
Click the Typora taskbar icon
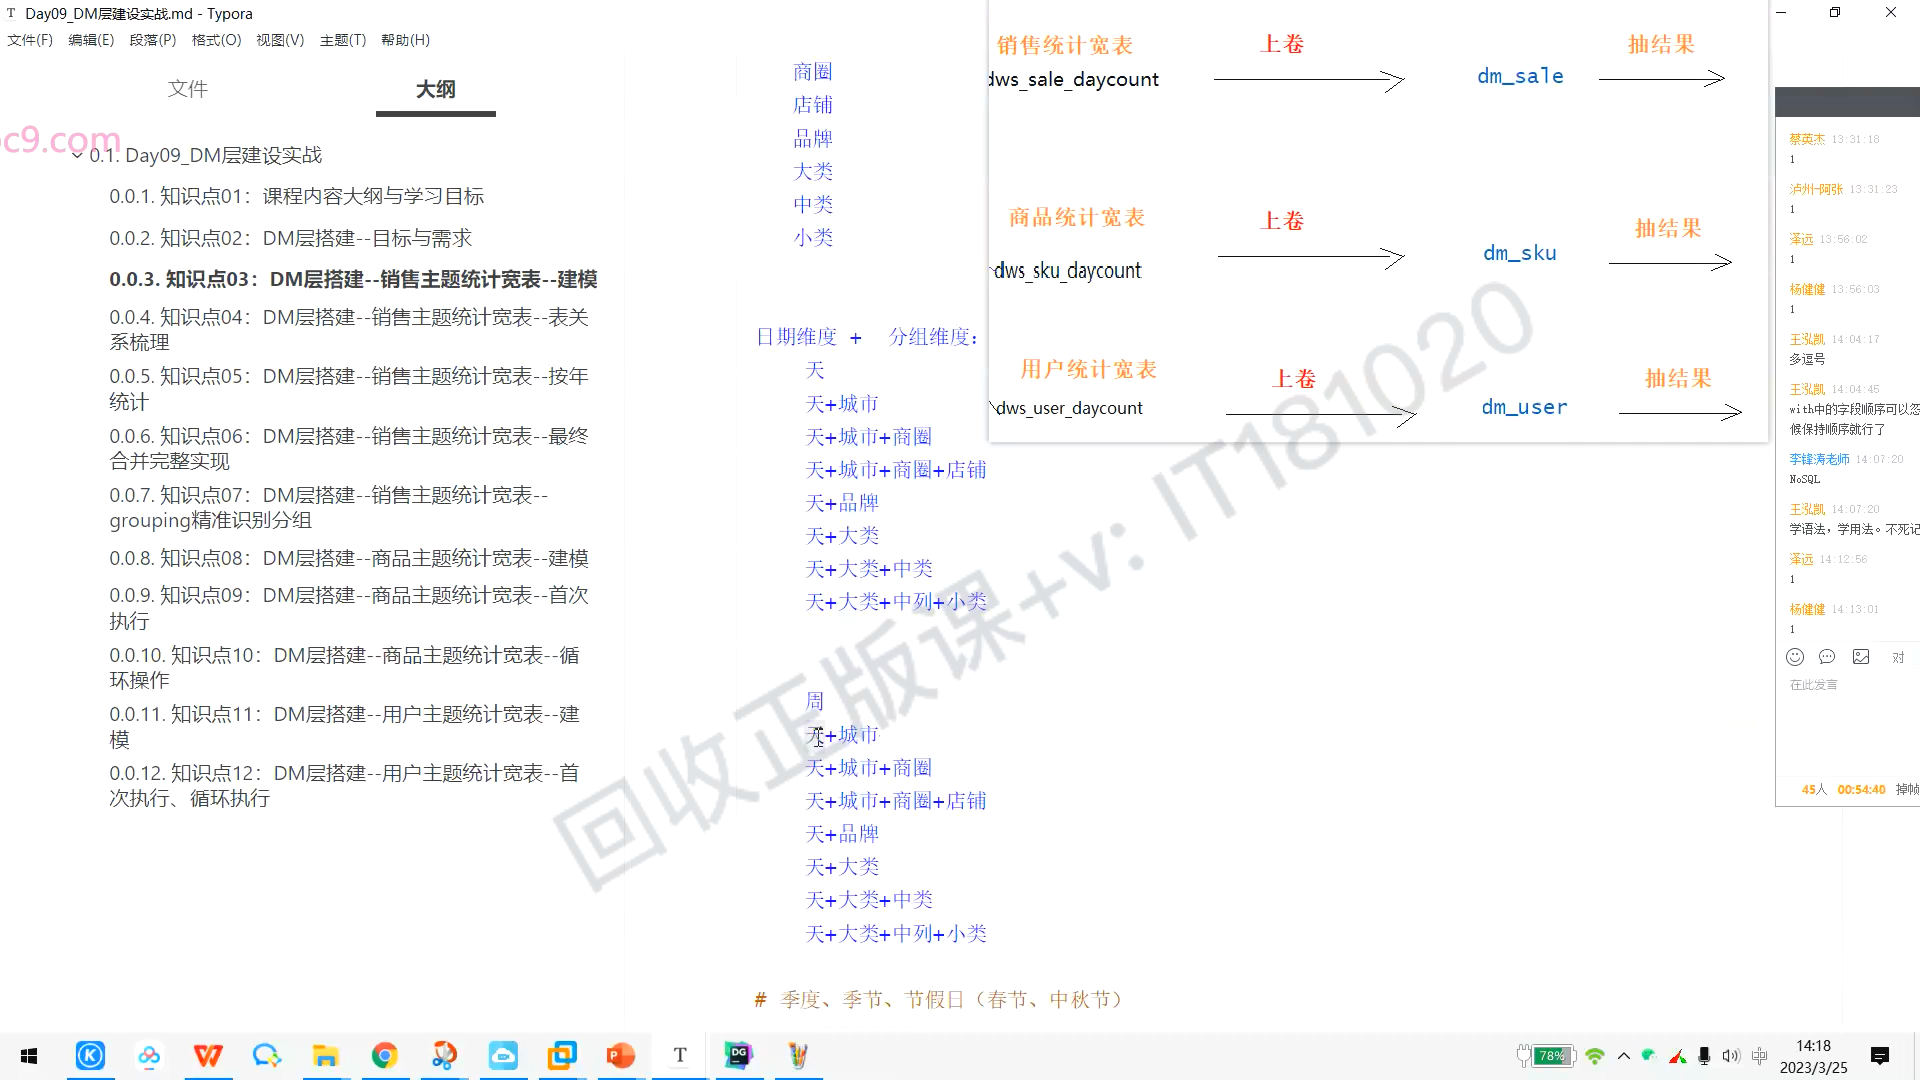pos(680,1055)
